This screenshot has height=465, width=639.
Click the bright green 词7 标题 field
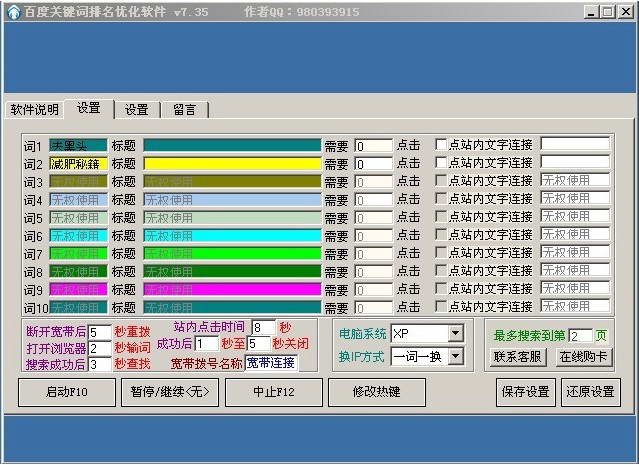[232, 253]
